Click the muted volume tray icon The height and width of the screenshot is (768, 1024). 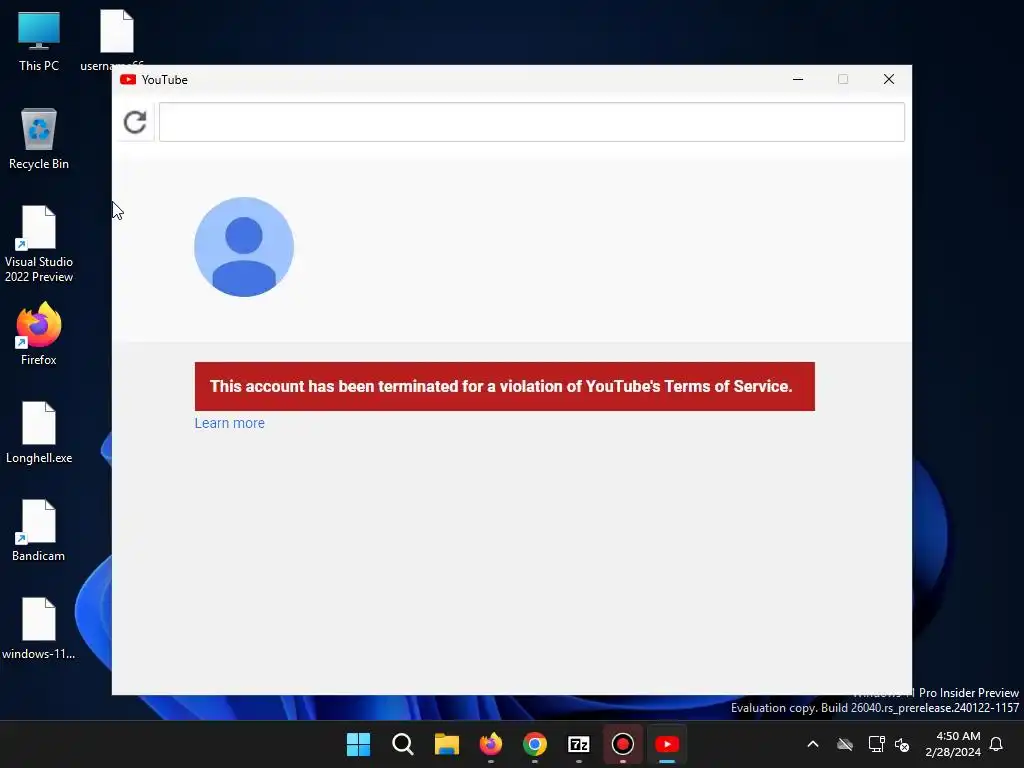tap(902, 744)
